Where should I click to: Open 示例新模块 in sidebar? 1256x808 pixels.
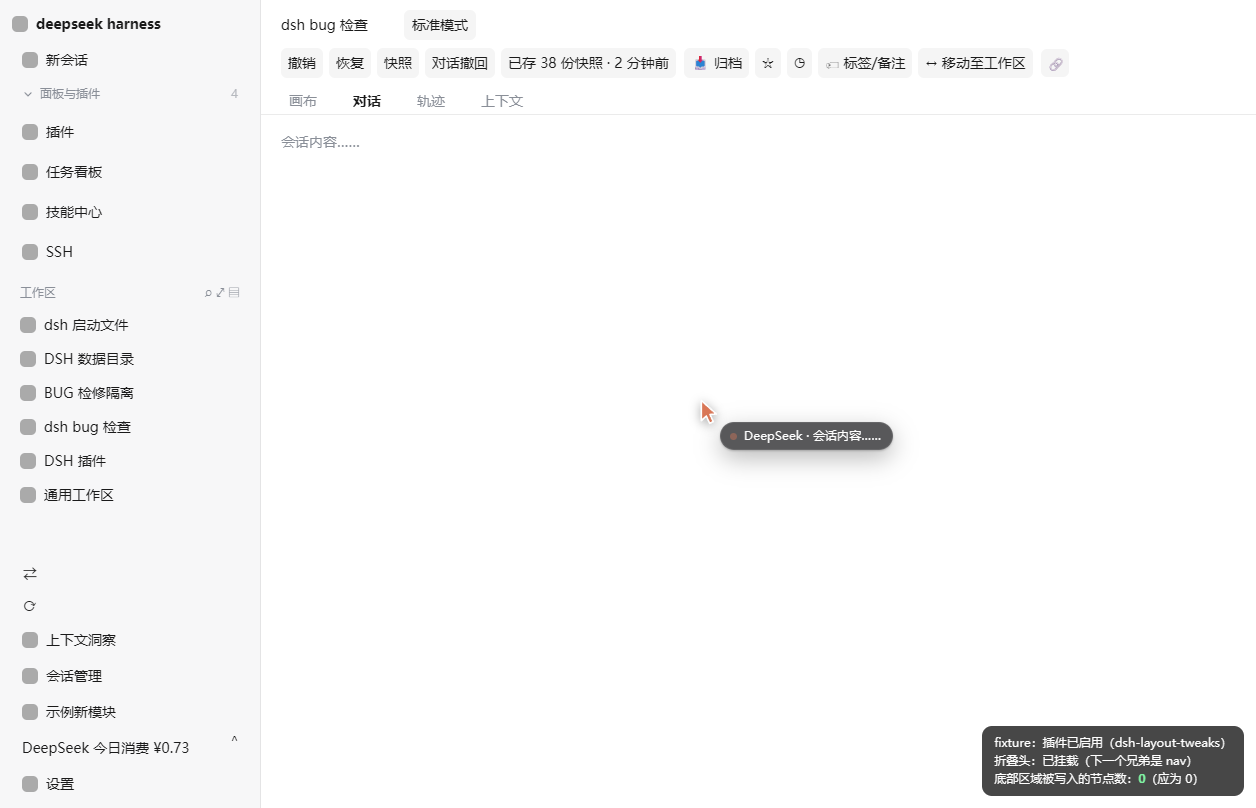tap(130, 712)
